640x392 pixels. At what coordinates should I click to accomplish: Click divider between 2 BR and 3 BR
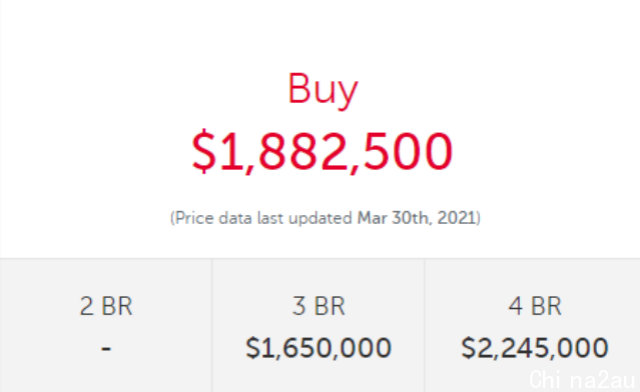[212, 325]
